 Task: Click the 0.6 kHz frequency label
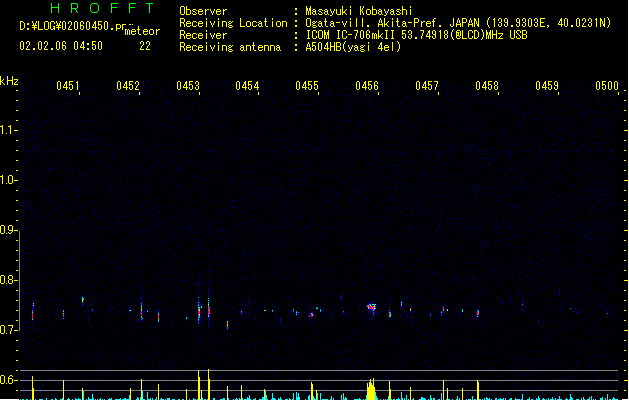point(8,380)
